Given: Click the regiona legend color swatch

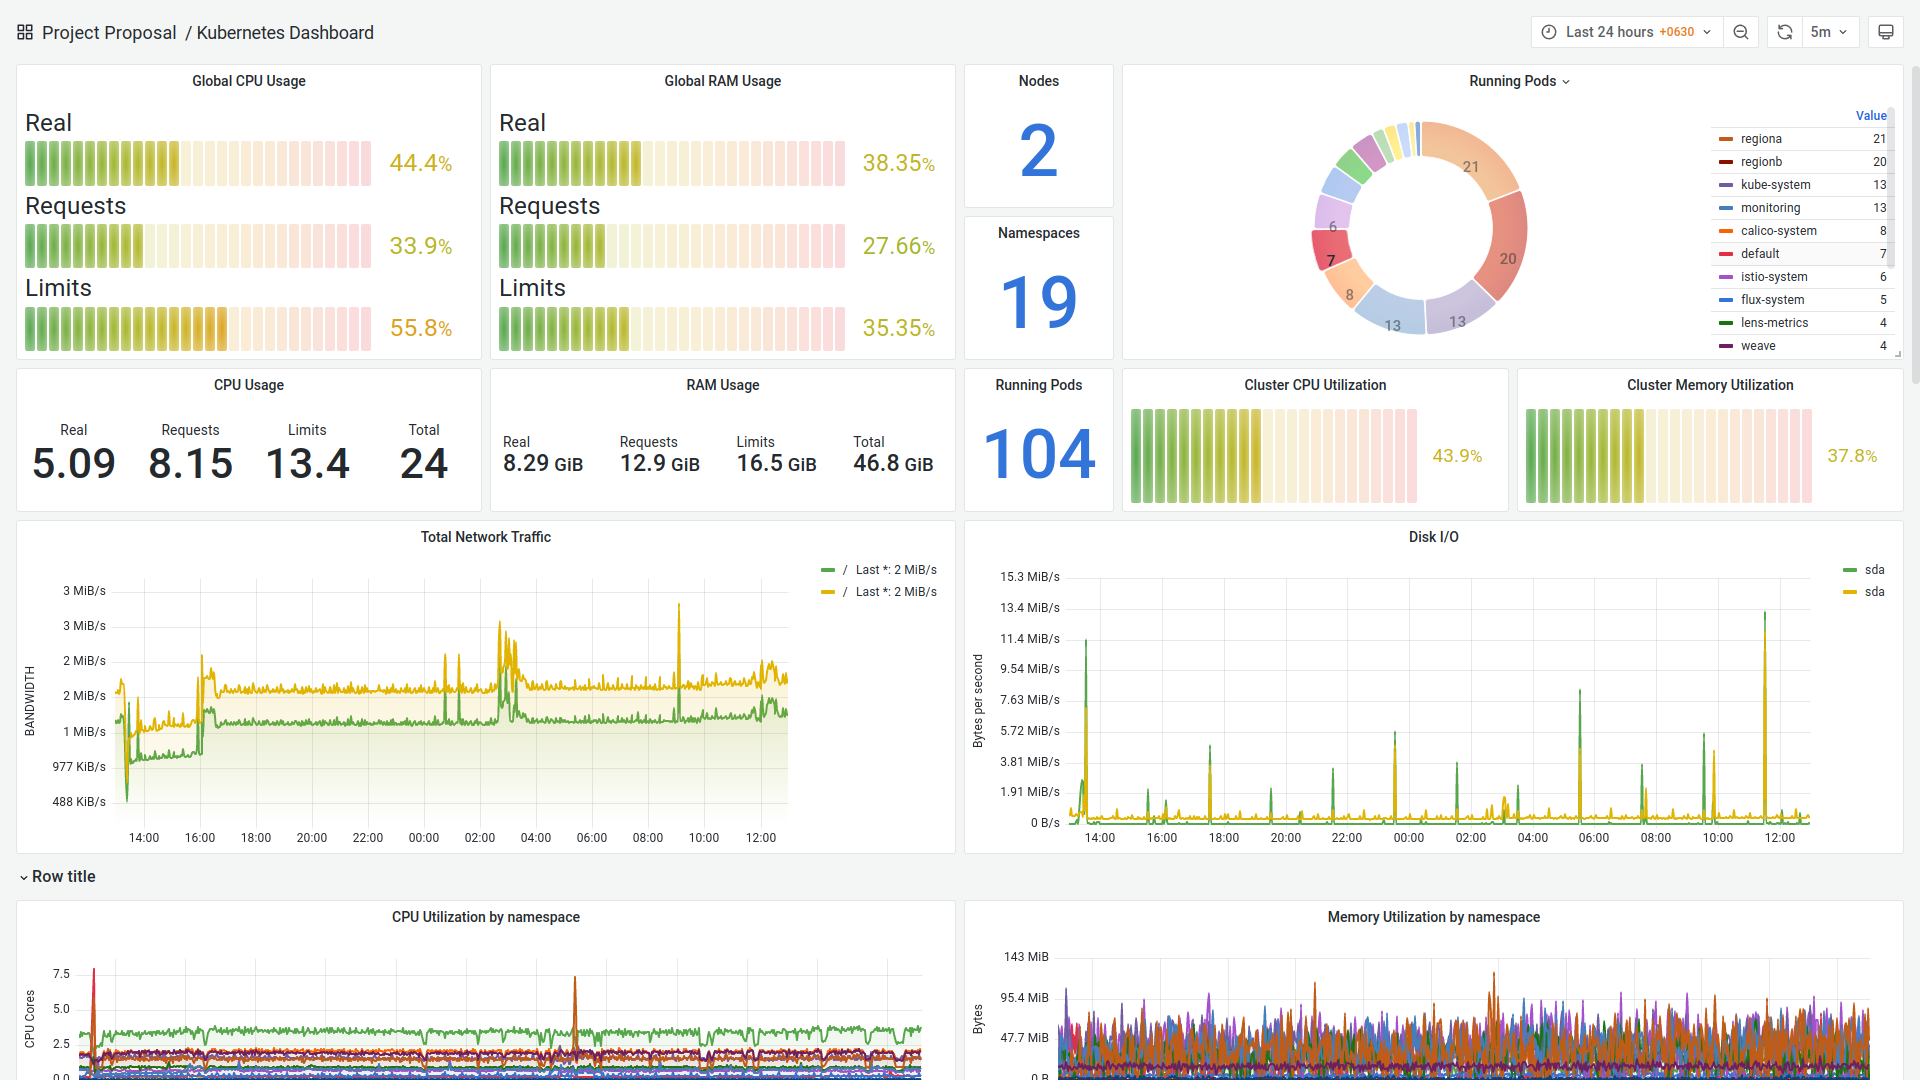Looking at the screenshot, I should click(x=1726, y=139).
